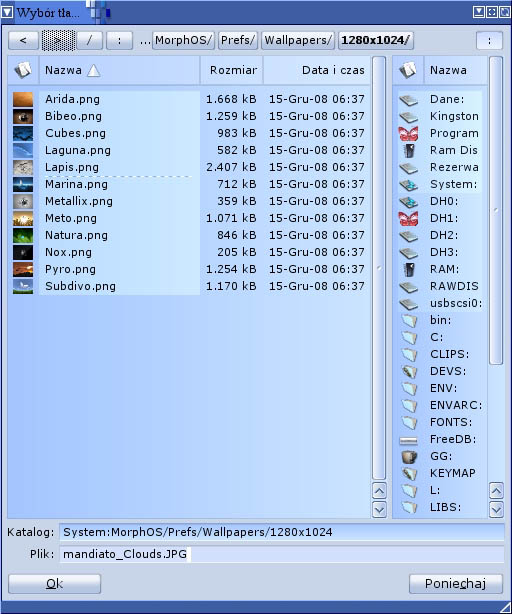Go back with the < navigation button
This screenshot has width=512, height=614.
(x=23, y=40)
